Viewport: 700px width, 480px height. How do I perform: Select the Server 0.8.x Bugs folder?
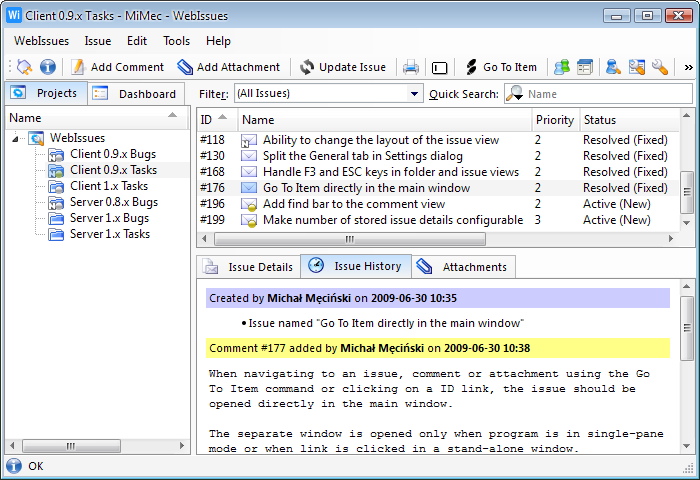click(114, 202)
